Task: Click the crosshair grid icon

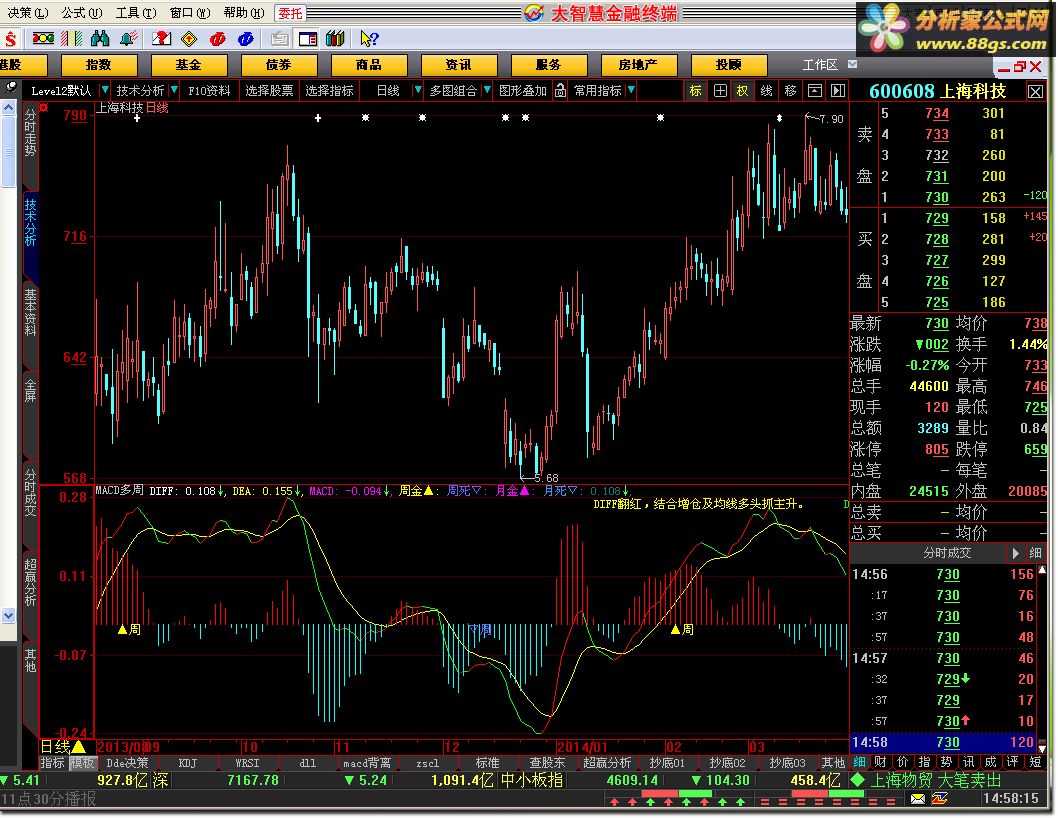Action: [x=720, y=90]
